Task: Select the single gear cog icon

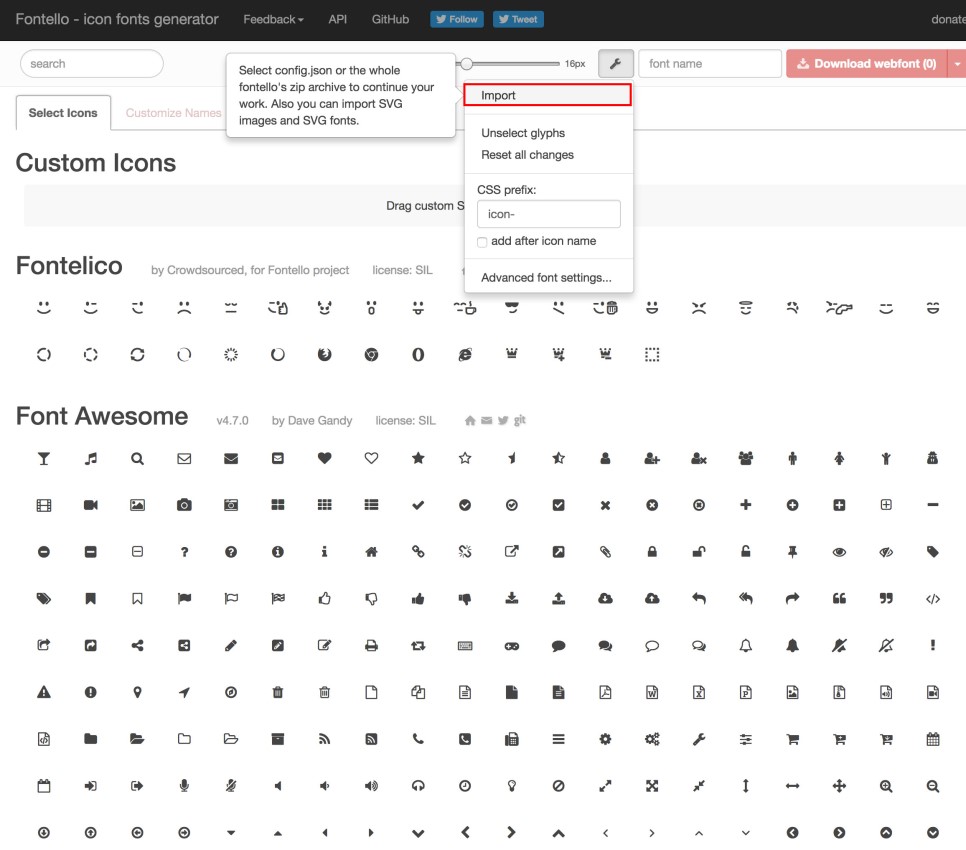Action: click(606, 739)
